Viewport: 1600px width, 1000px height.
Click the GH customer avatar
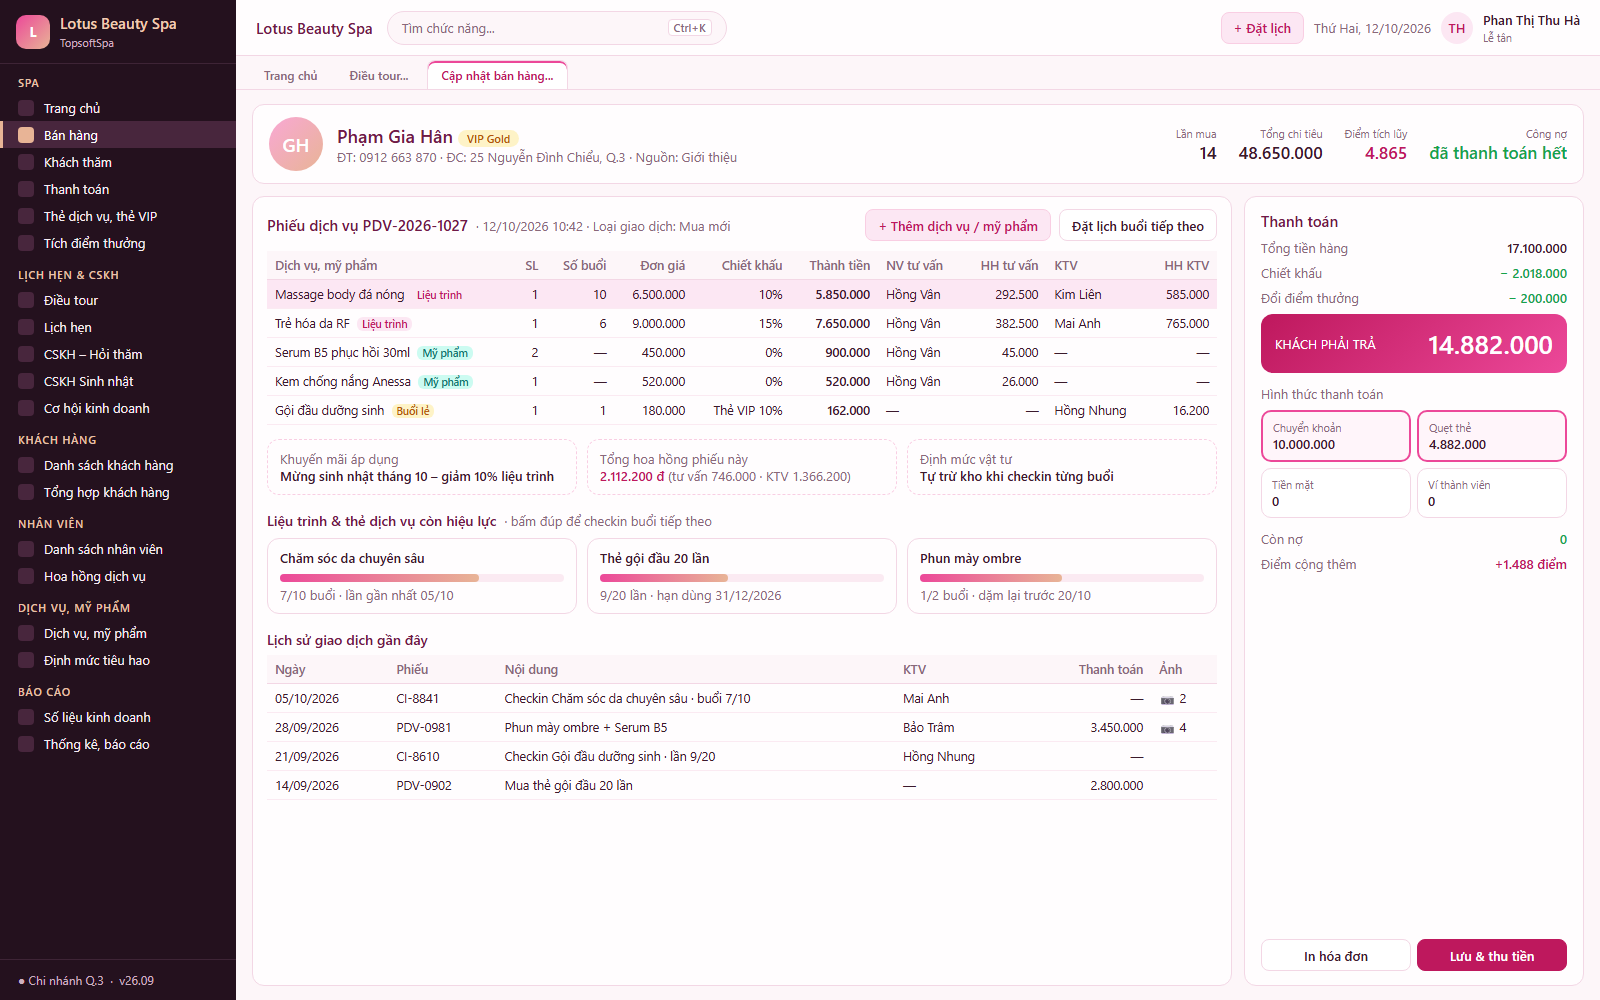coord(296,144)
